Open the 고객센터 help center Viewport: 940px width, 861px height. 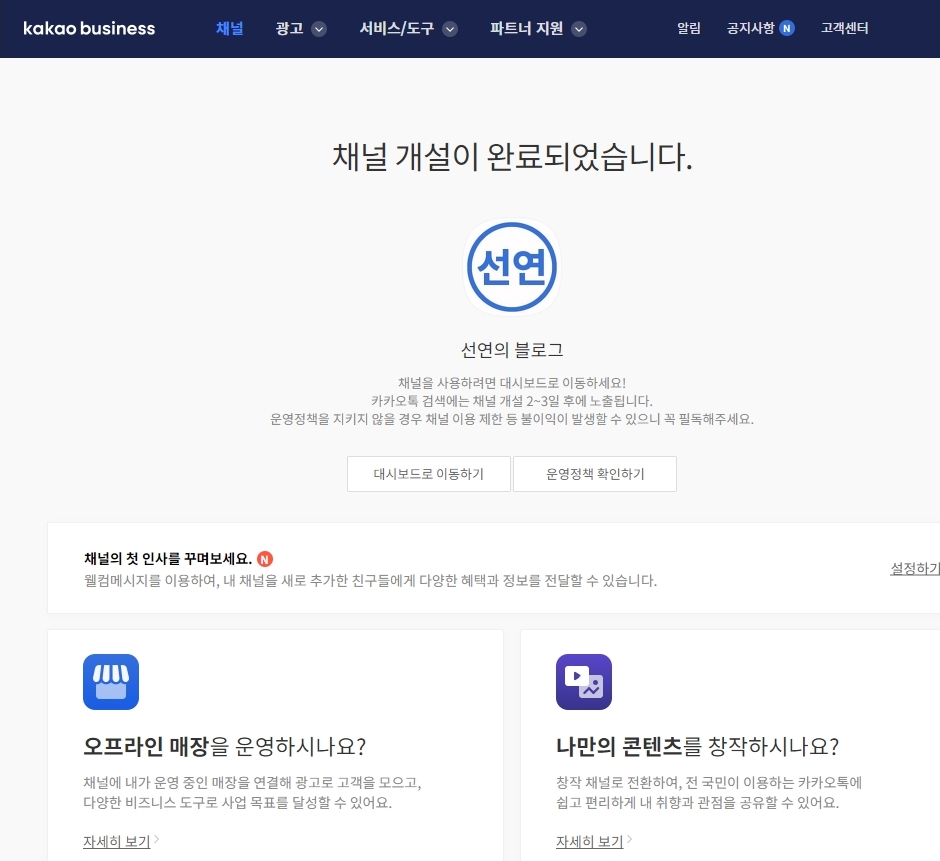[x=844, y=29]
